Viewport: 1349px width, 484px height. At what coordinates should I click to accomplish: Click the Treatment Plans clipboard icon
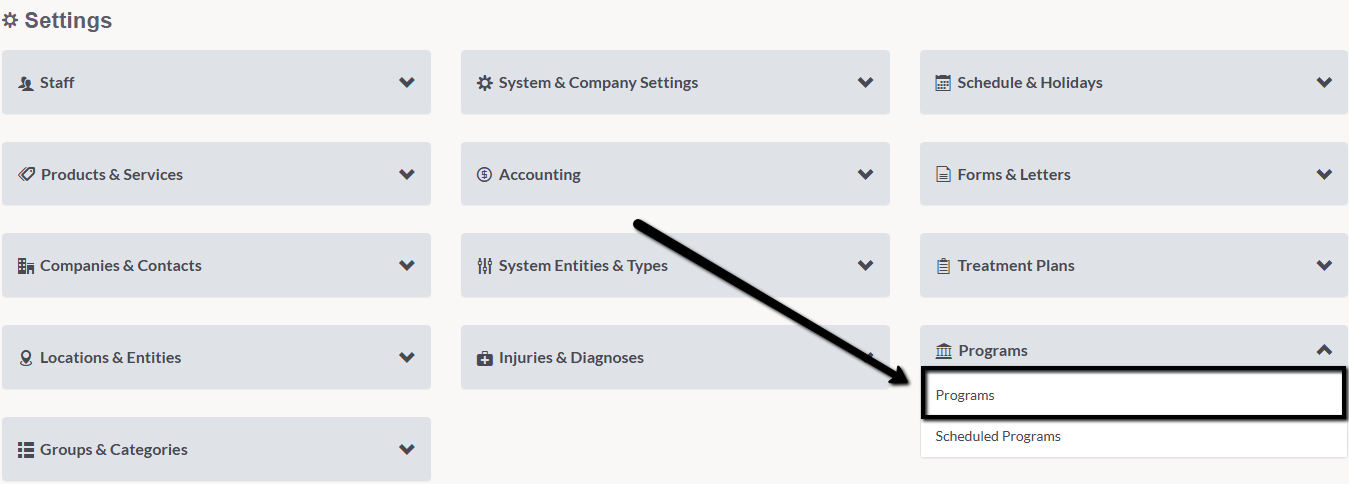click(943, 266)
